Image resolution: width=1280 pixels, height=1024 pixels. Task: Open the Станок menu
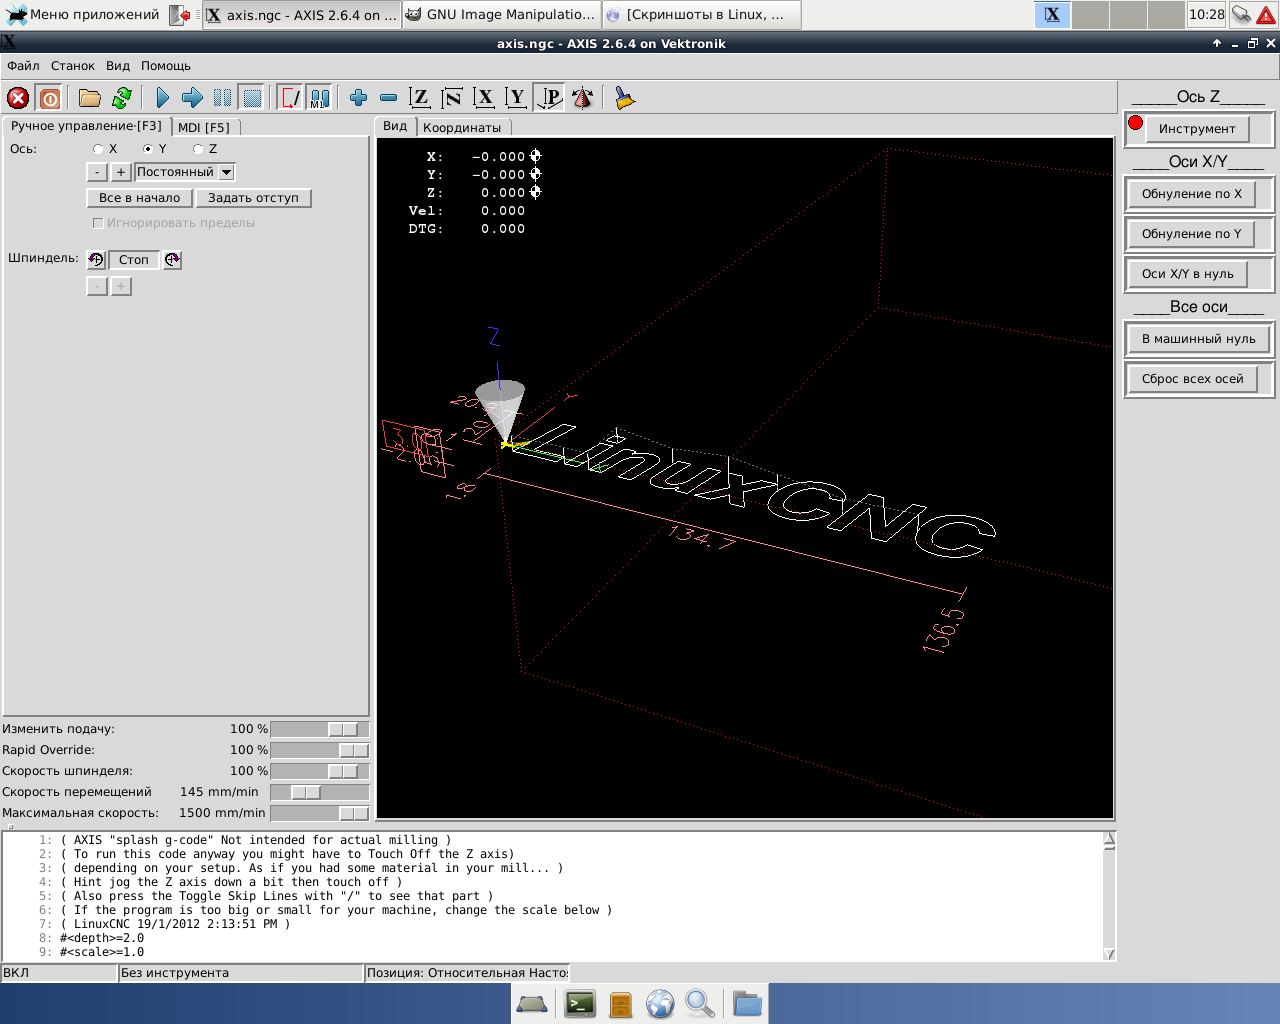tap(73, 66)
